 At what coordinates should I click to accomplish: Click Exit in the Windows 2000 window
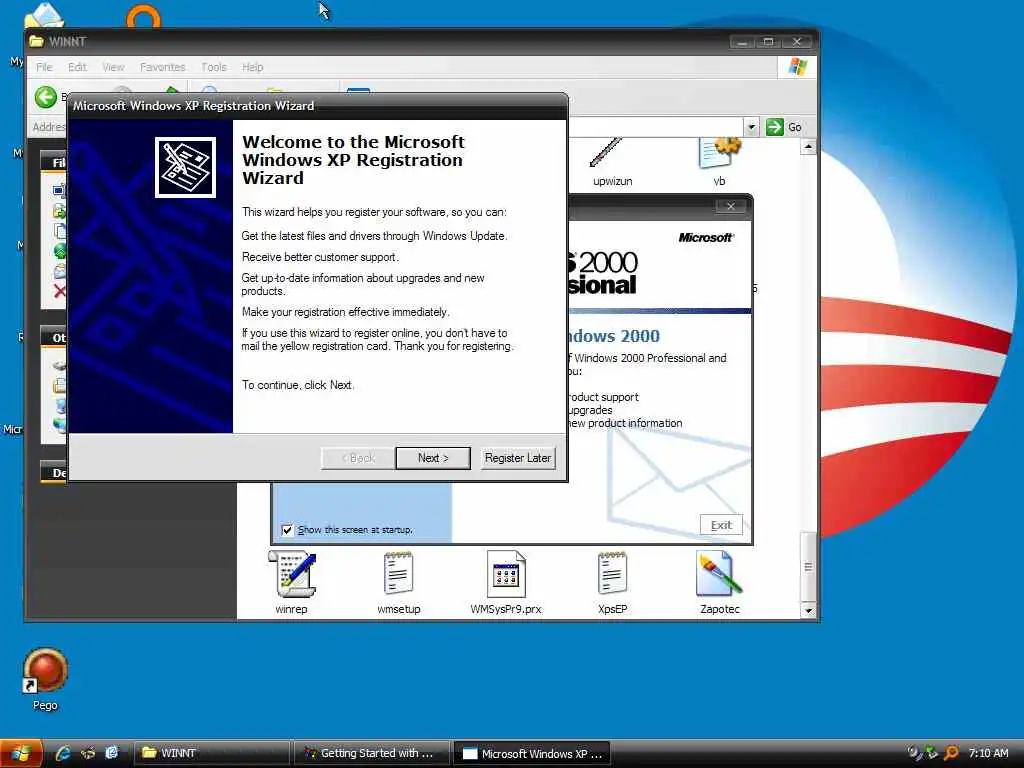point(721,525)
